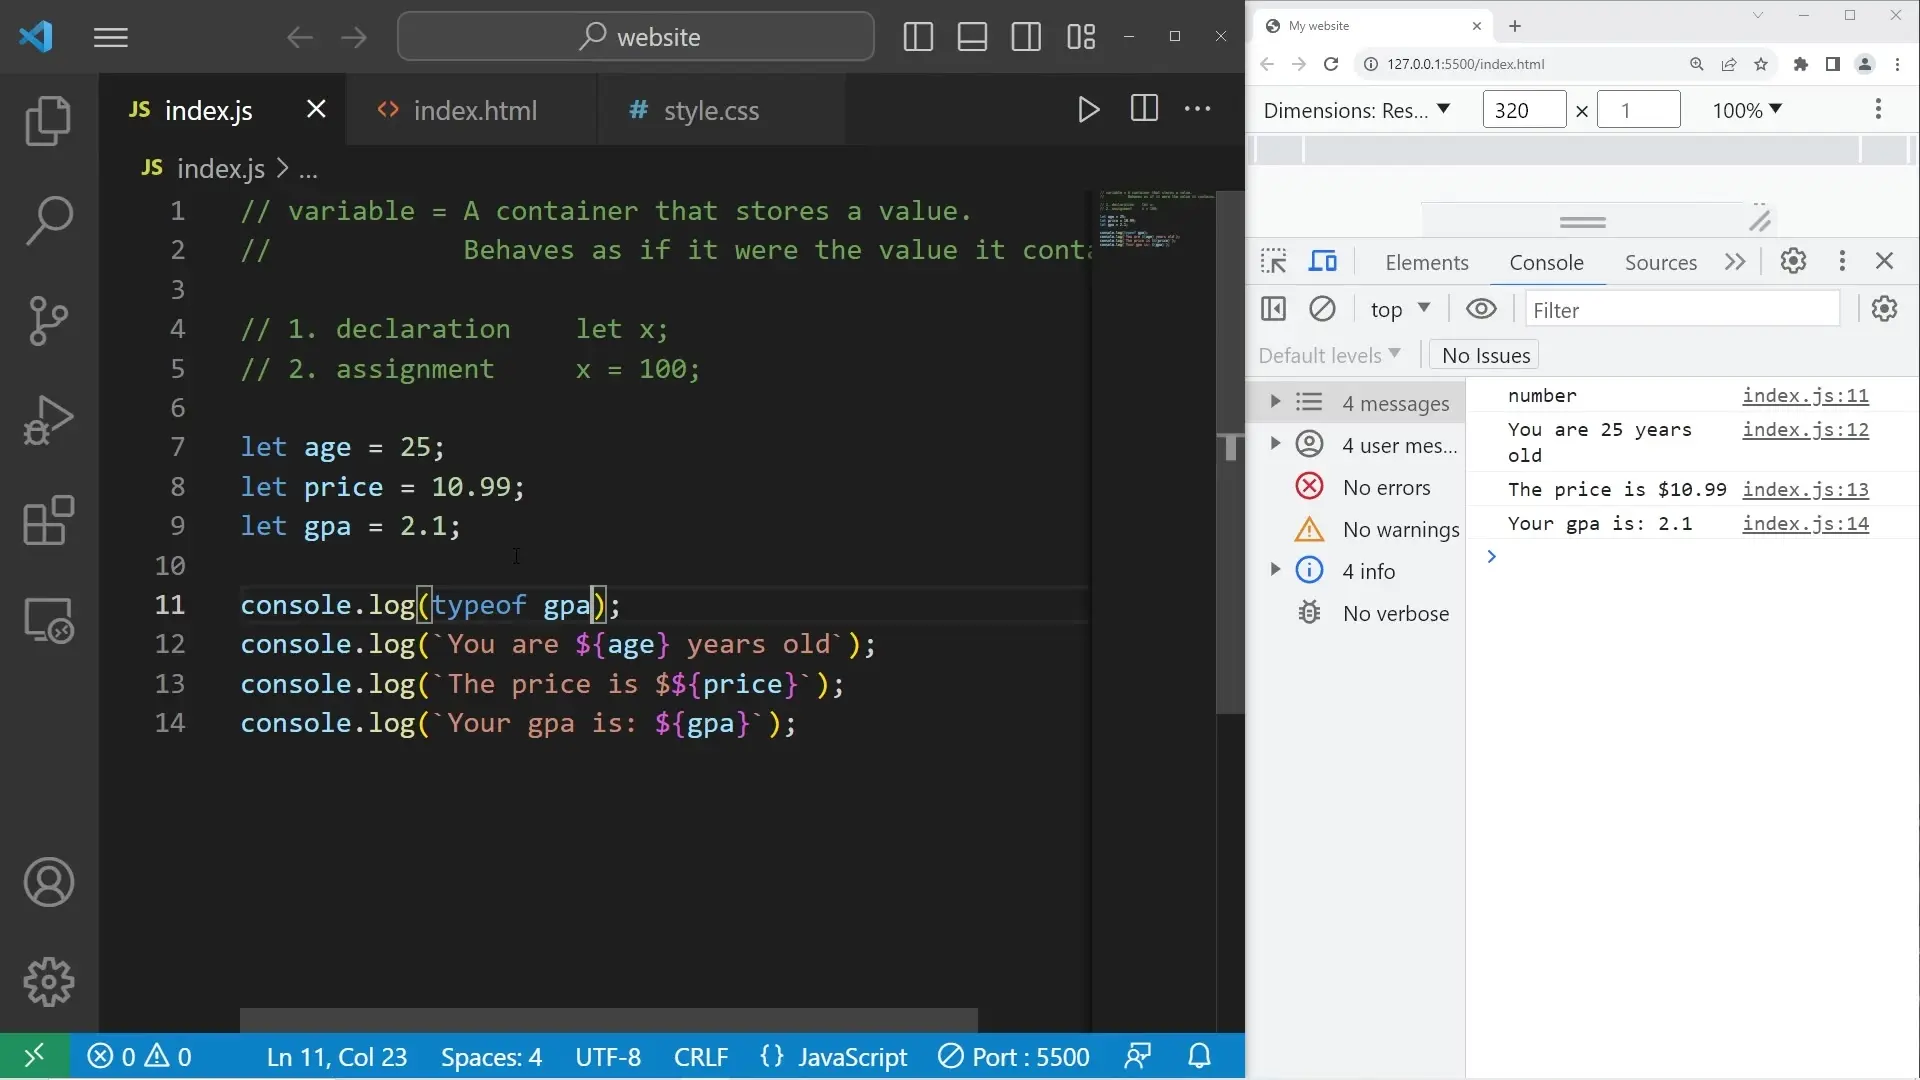1920x1080 pixels.
Task: Open the Accounts menu in activity bar
Action: coord(48,882)
